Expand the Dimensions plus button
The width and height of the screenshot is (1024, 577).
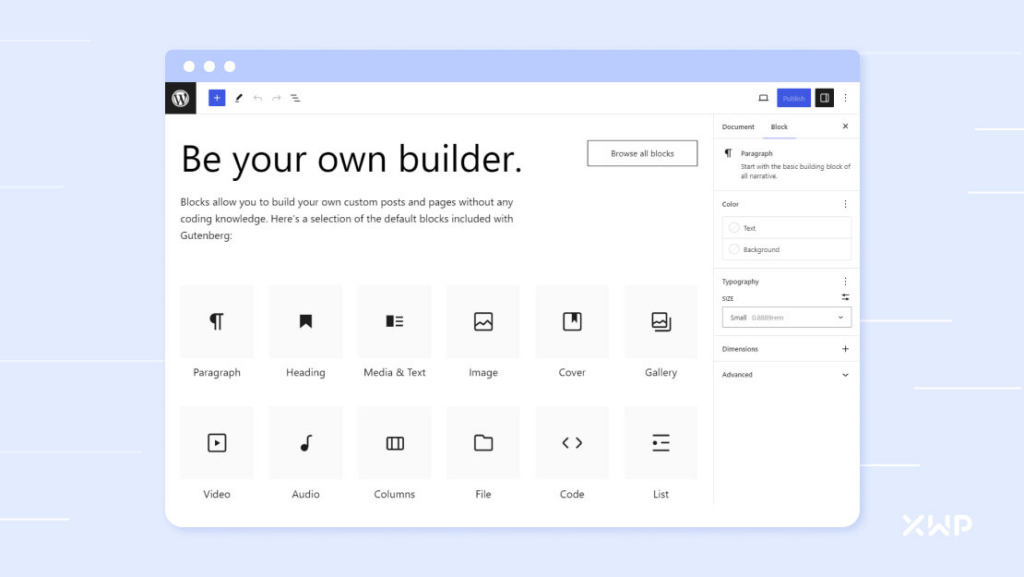point(845,349)
